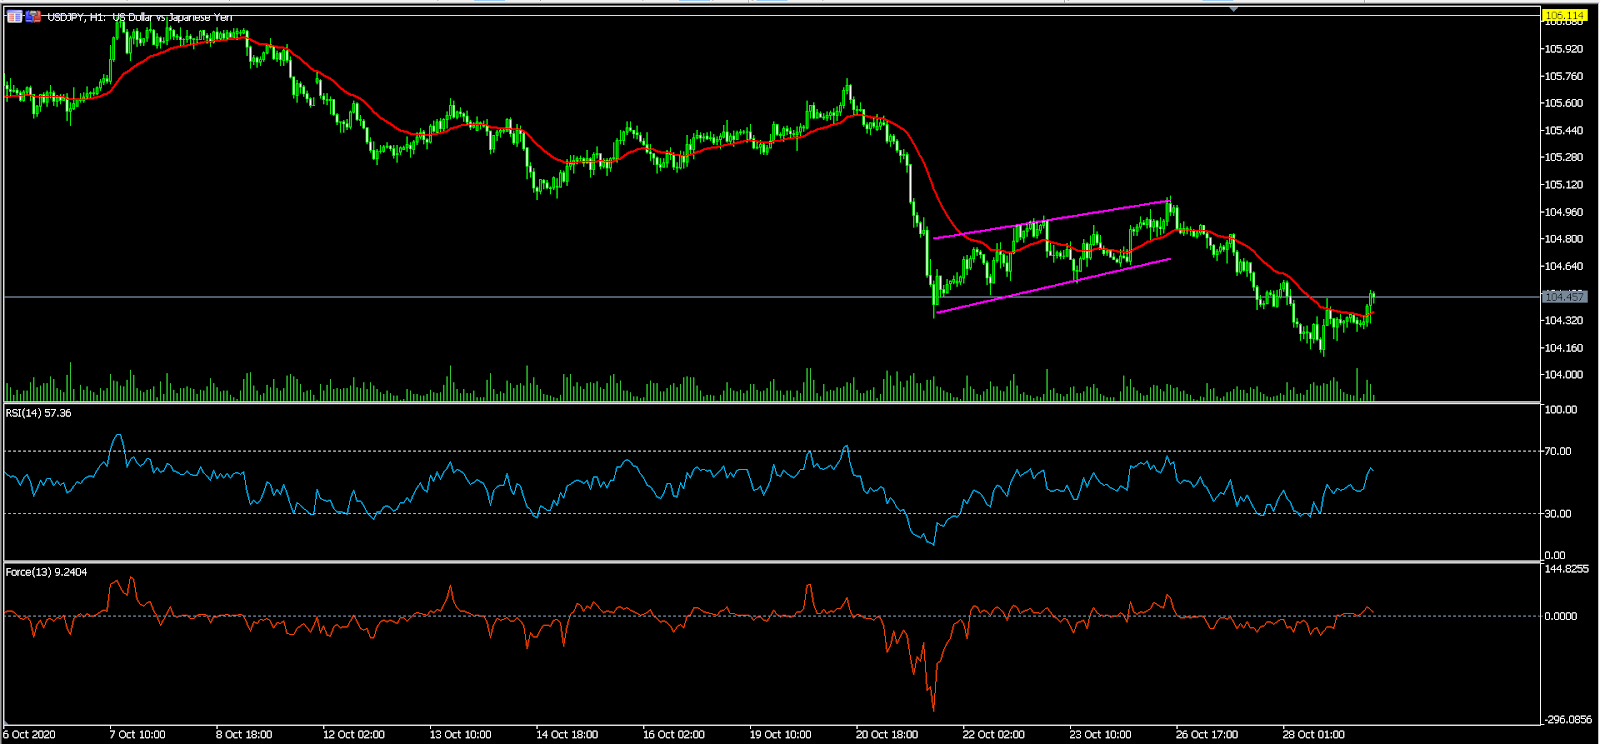Click the RSI(14) 57.36 indicator label

39,413
